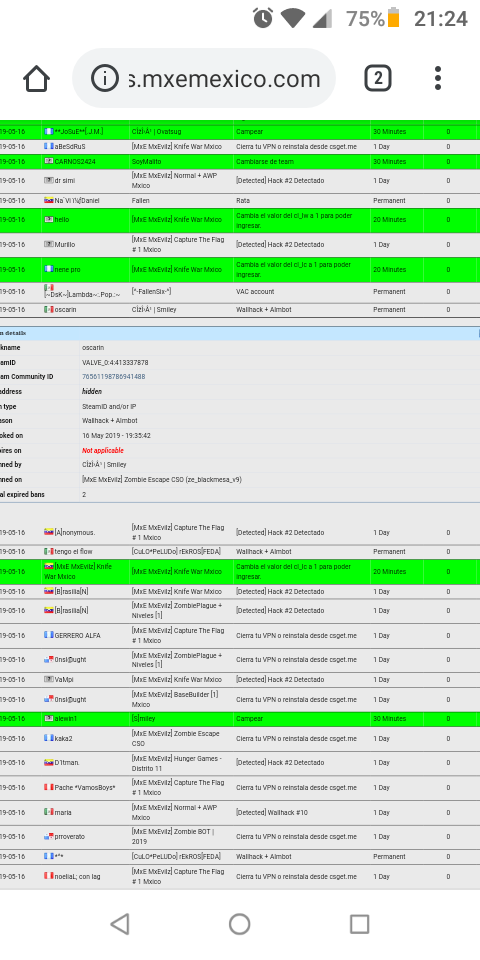This screenshot has height=960, width=480.
Task: Tap the mxemexico.com address bar
Action: [x=204, y=78]
